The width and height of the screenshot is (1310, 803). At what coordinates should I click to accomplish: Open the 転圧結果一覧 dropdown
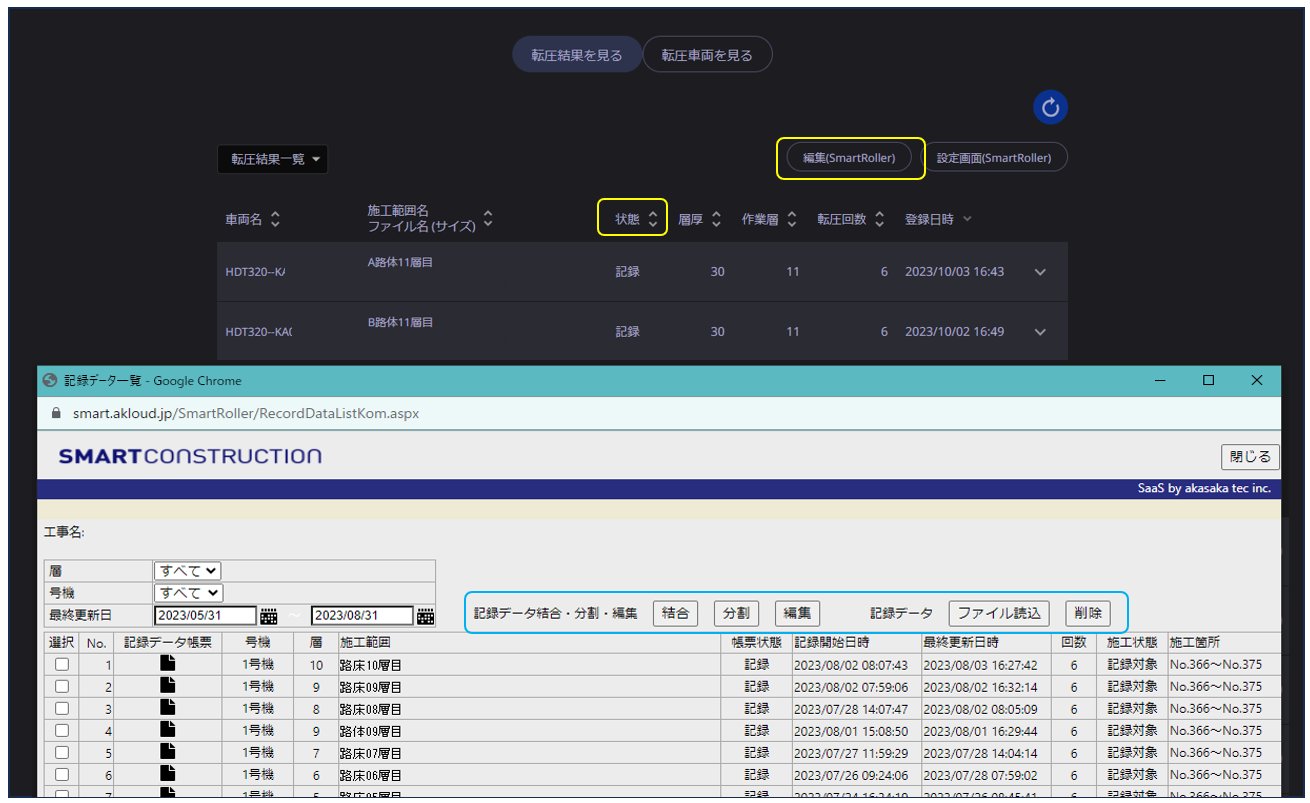273,159
